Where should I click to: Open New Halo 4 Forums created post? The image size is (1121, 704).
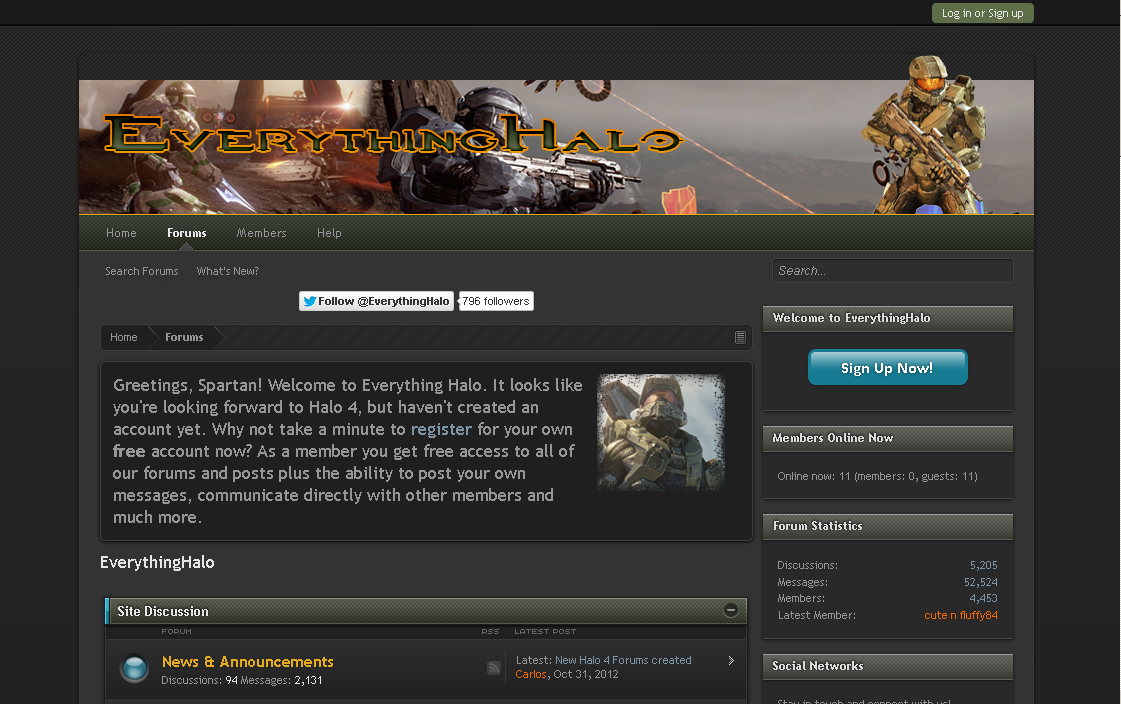tap(623, 660)
